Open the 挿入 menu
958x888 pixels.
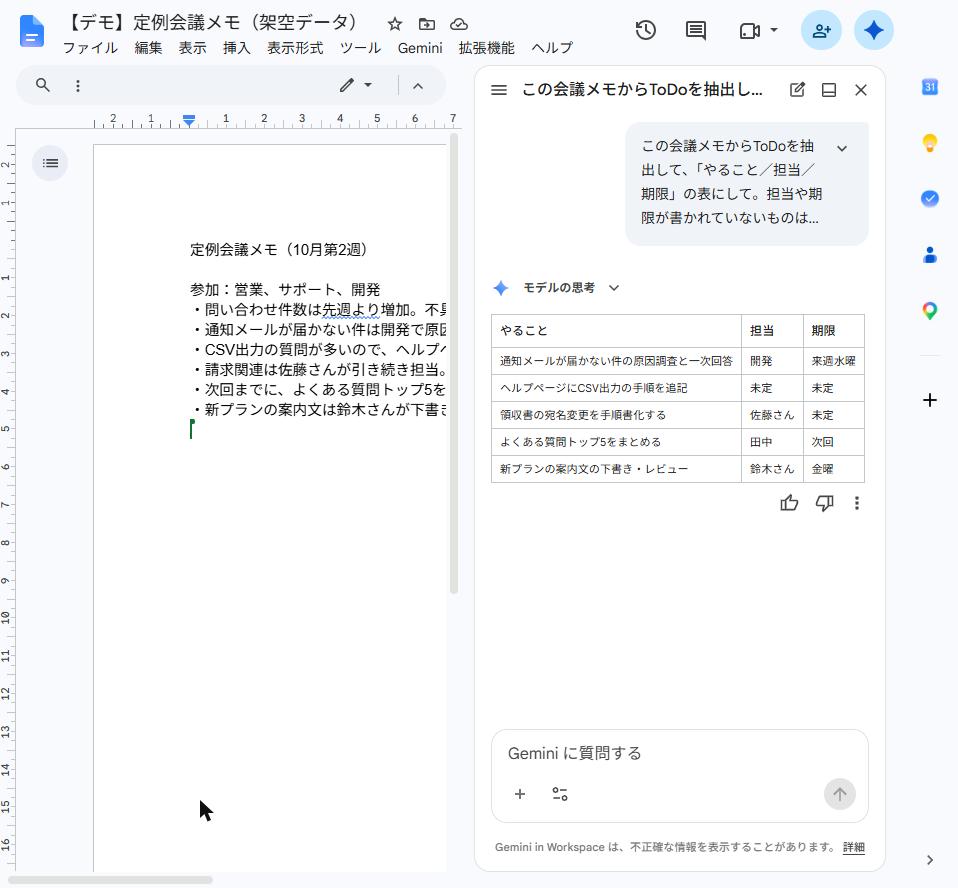point(236,48)
